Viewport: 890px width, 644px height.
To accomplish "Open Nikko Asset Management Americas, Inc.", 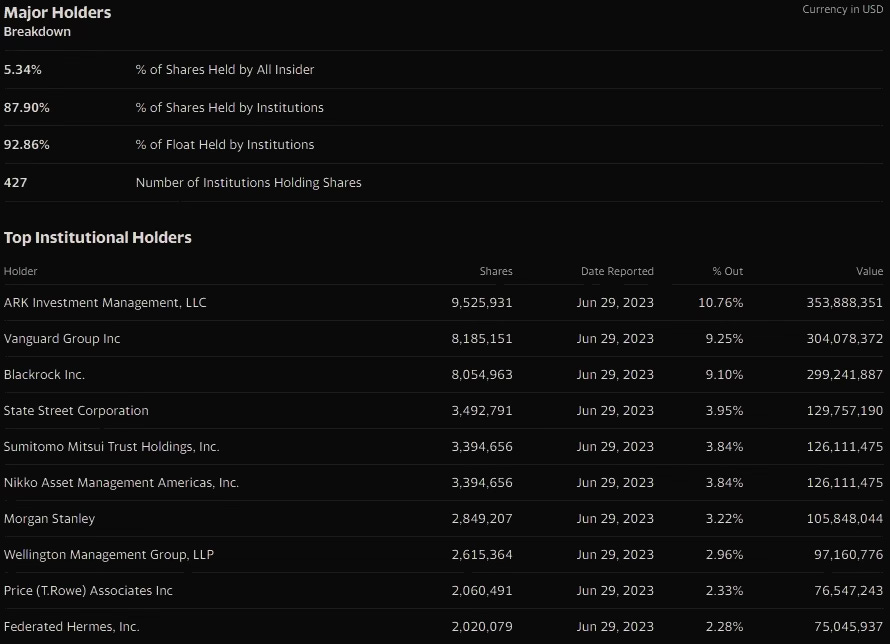I will [x=121, y=483].
